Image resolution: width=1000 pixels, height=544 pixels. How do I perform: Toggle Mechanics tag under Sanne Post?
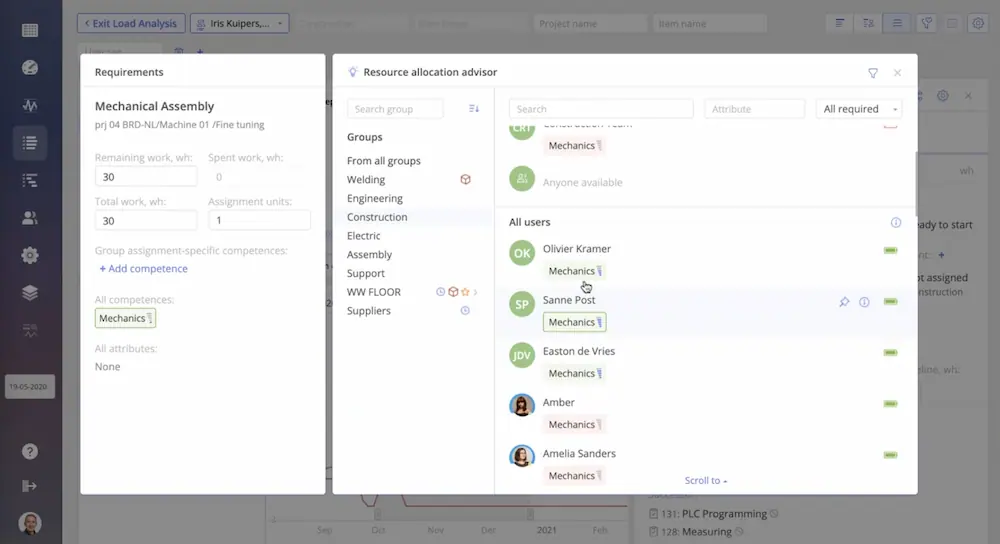tap(574, 322)
